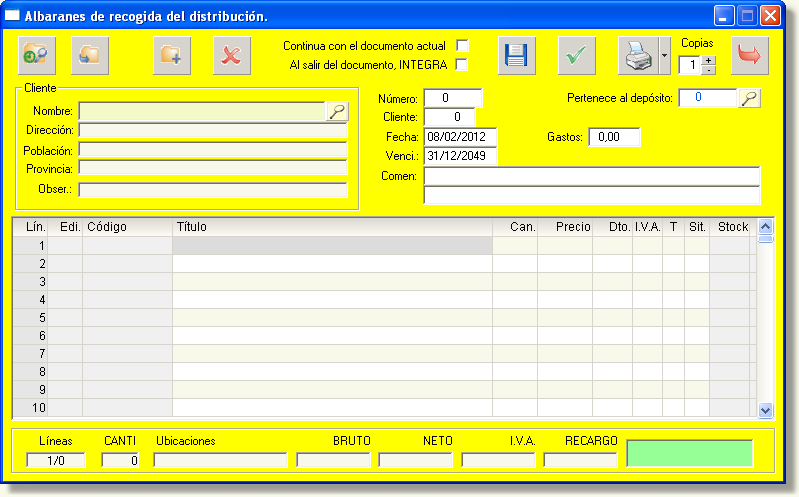Focus 'Pertenece al depósito' field
The height and width of the screenshot is (497, 799).
(x=708, y=98)
